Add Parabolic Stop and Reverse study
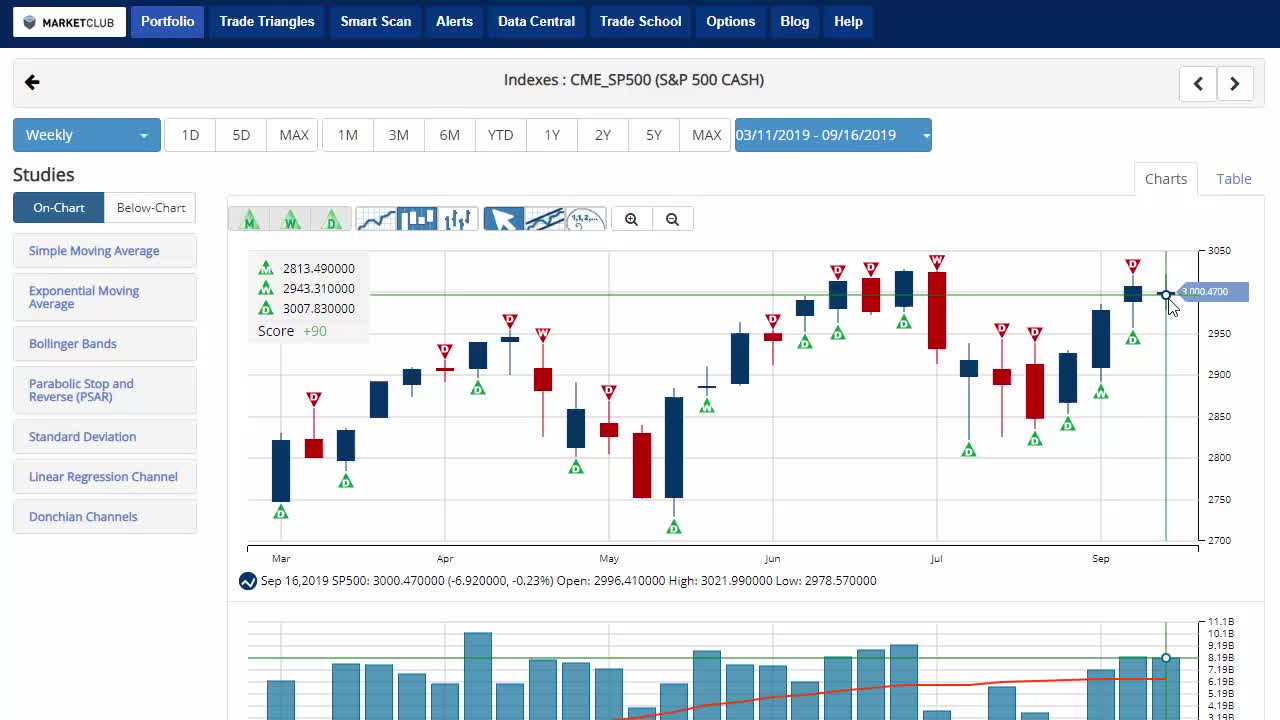The width and height of the screenshot is (1280, 720). (x=105, y=390)
